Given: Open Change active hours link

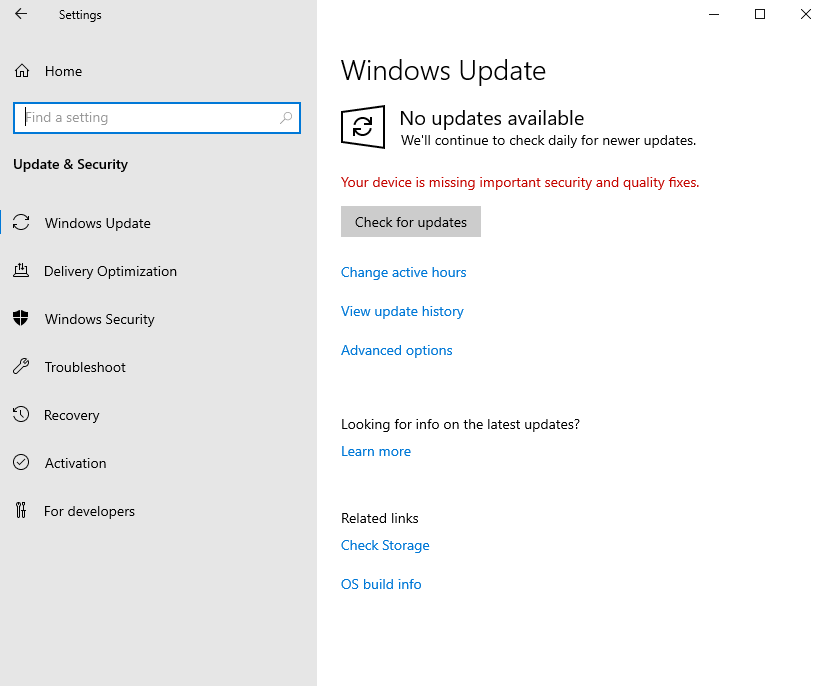Looking at the screenshot, I should (404, 273).
